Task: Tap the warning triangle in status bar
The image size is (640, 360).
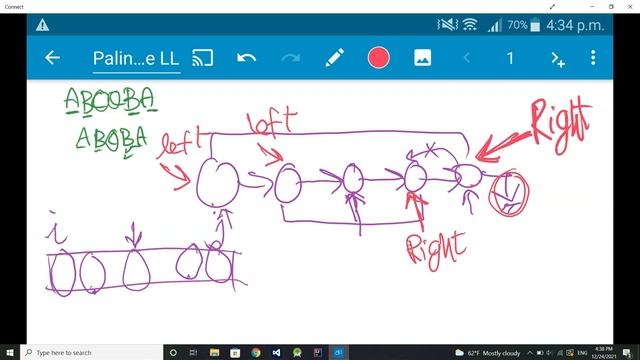Action: [x=42, y=25]
